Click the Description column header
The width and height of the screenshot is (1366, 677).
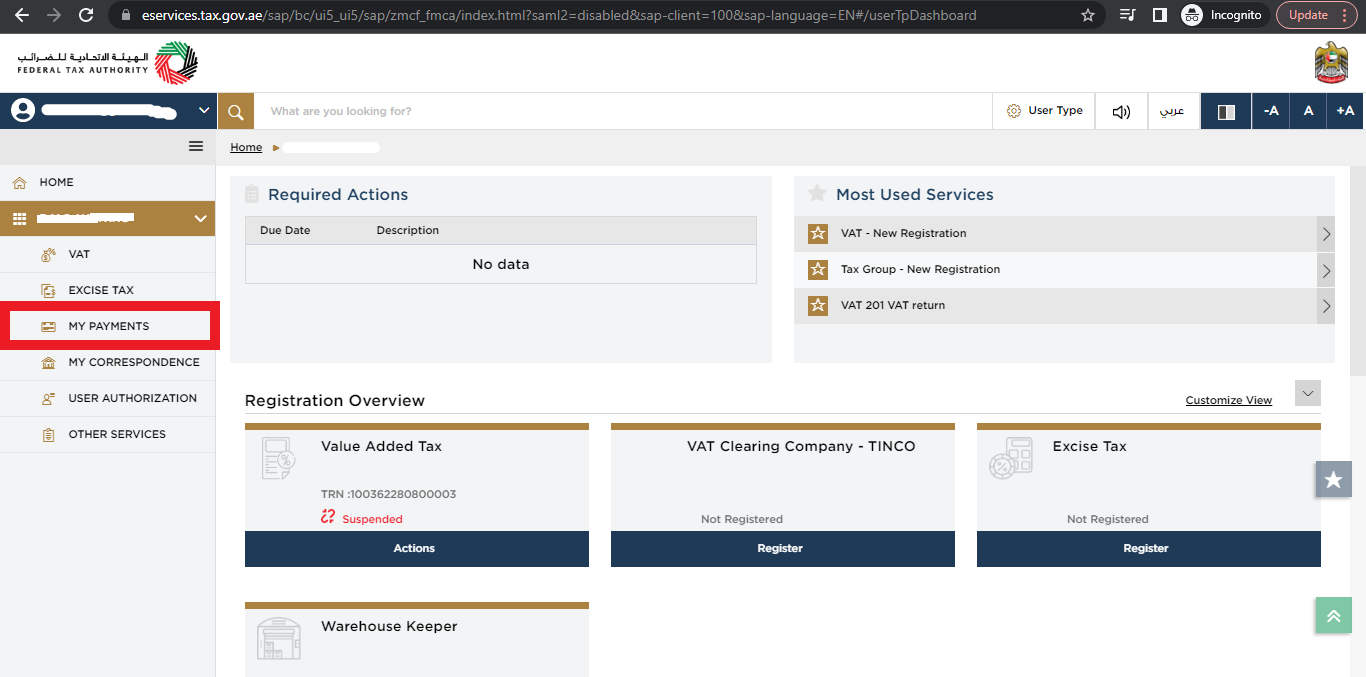pos(408,230)
